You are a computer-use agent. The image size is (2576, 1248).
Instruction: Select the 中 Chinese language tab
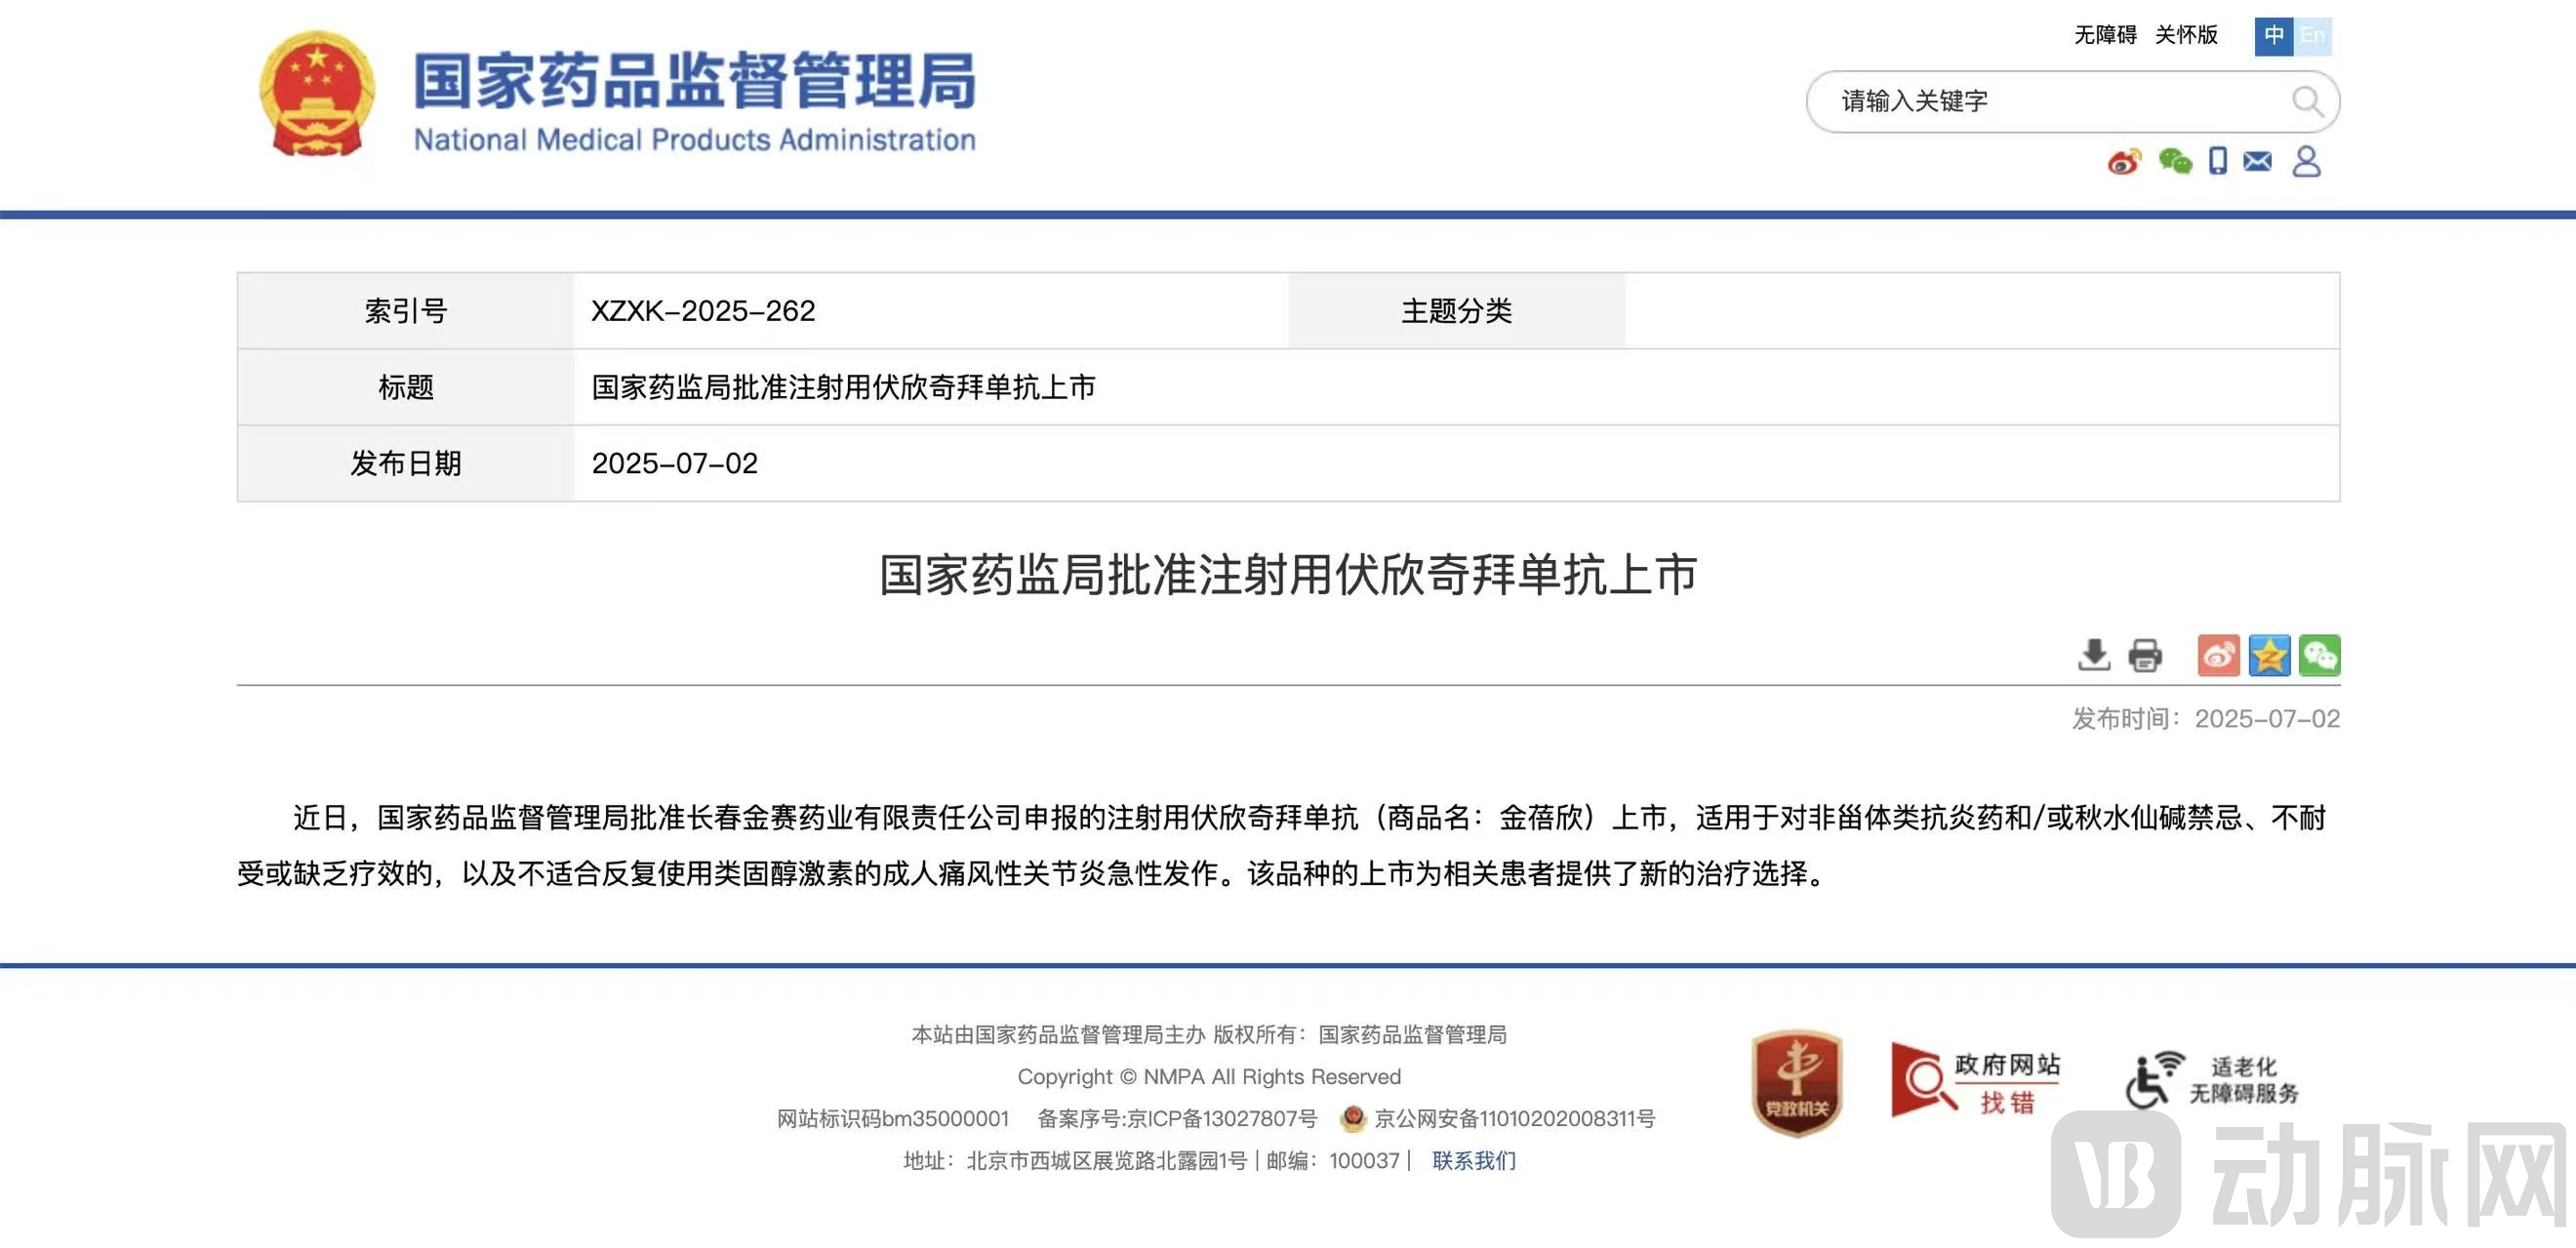pos(2274,35)
